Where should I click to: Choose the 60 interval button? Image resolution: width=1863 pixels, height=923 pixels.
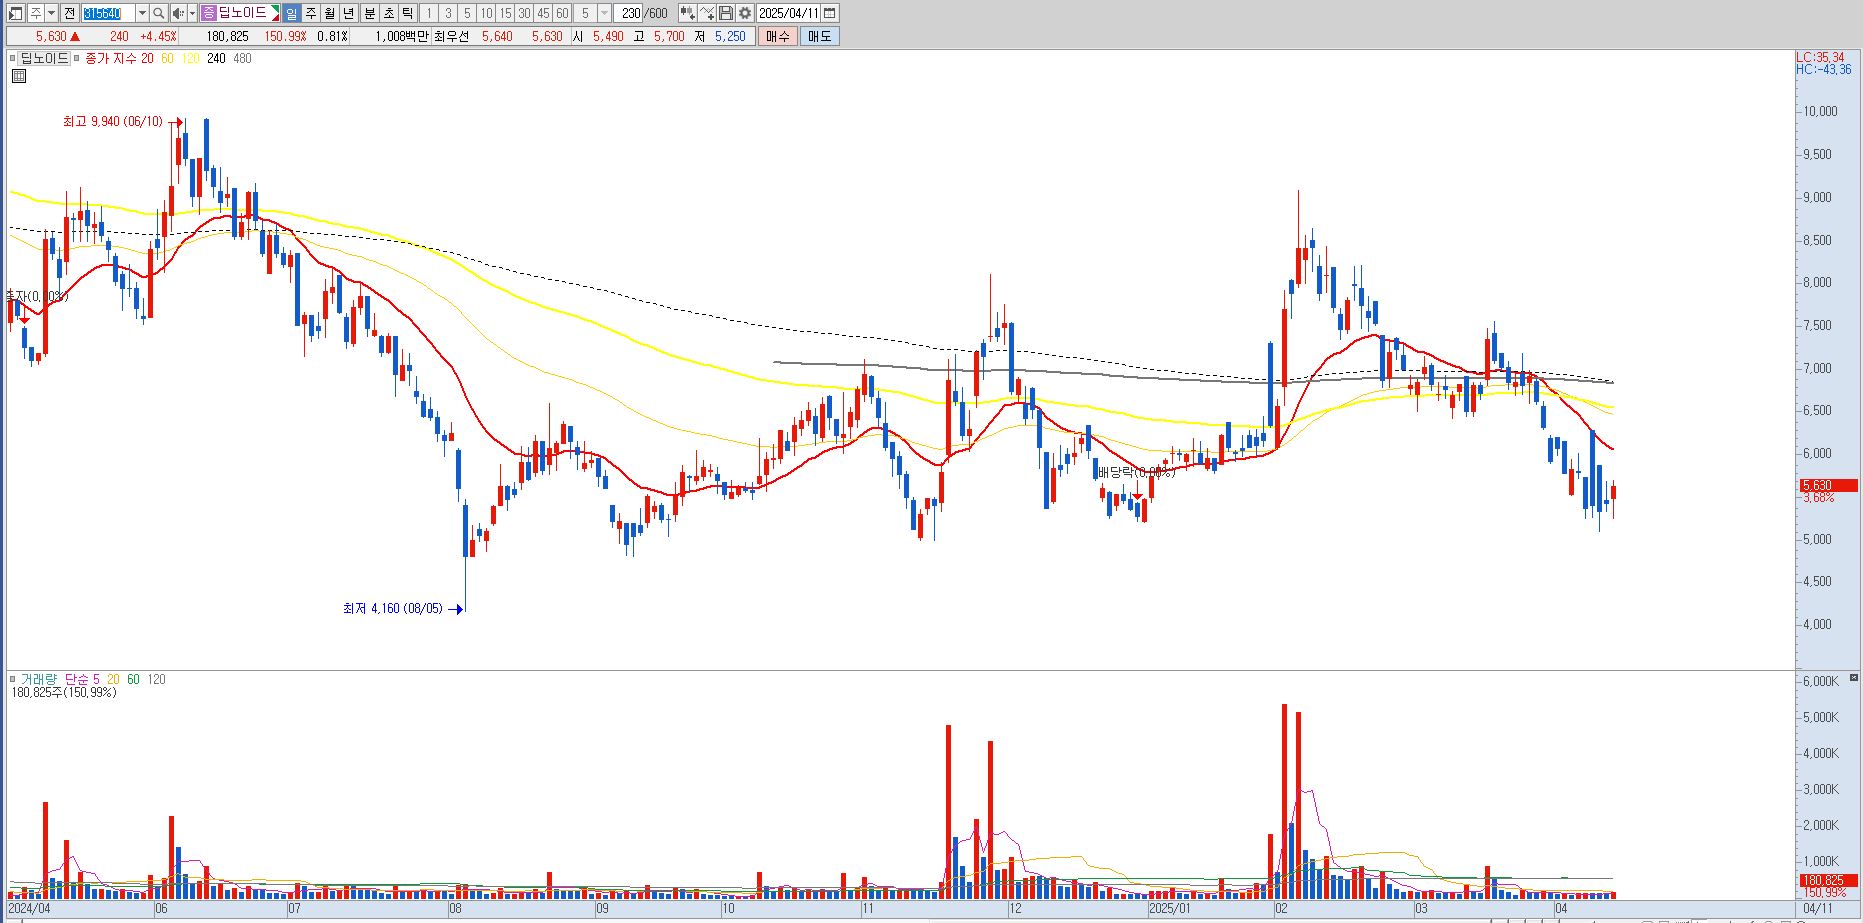pos(562,13)
